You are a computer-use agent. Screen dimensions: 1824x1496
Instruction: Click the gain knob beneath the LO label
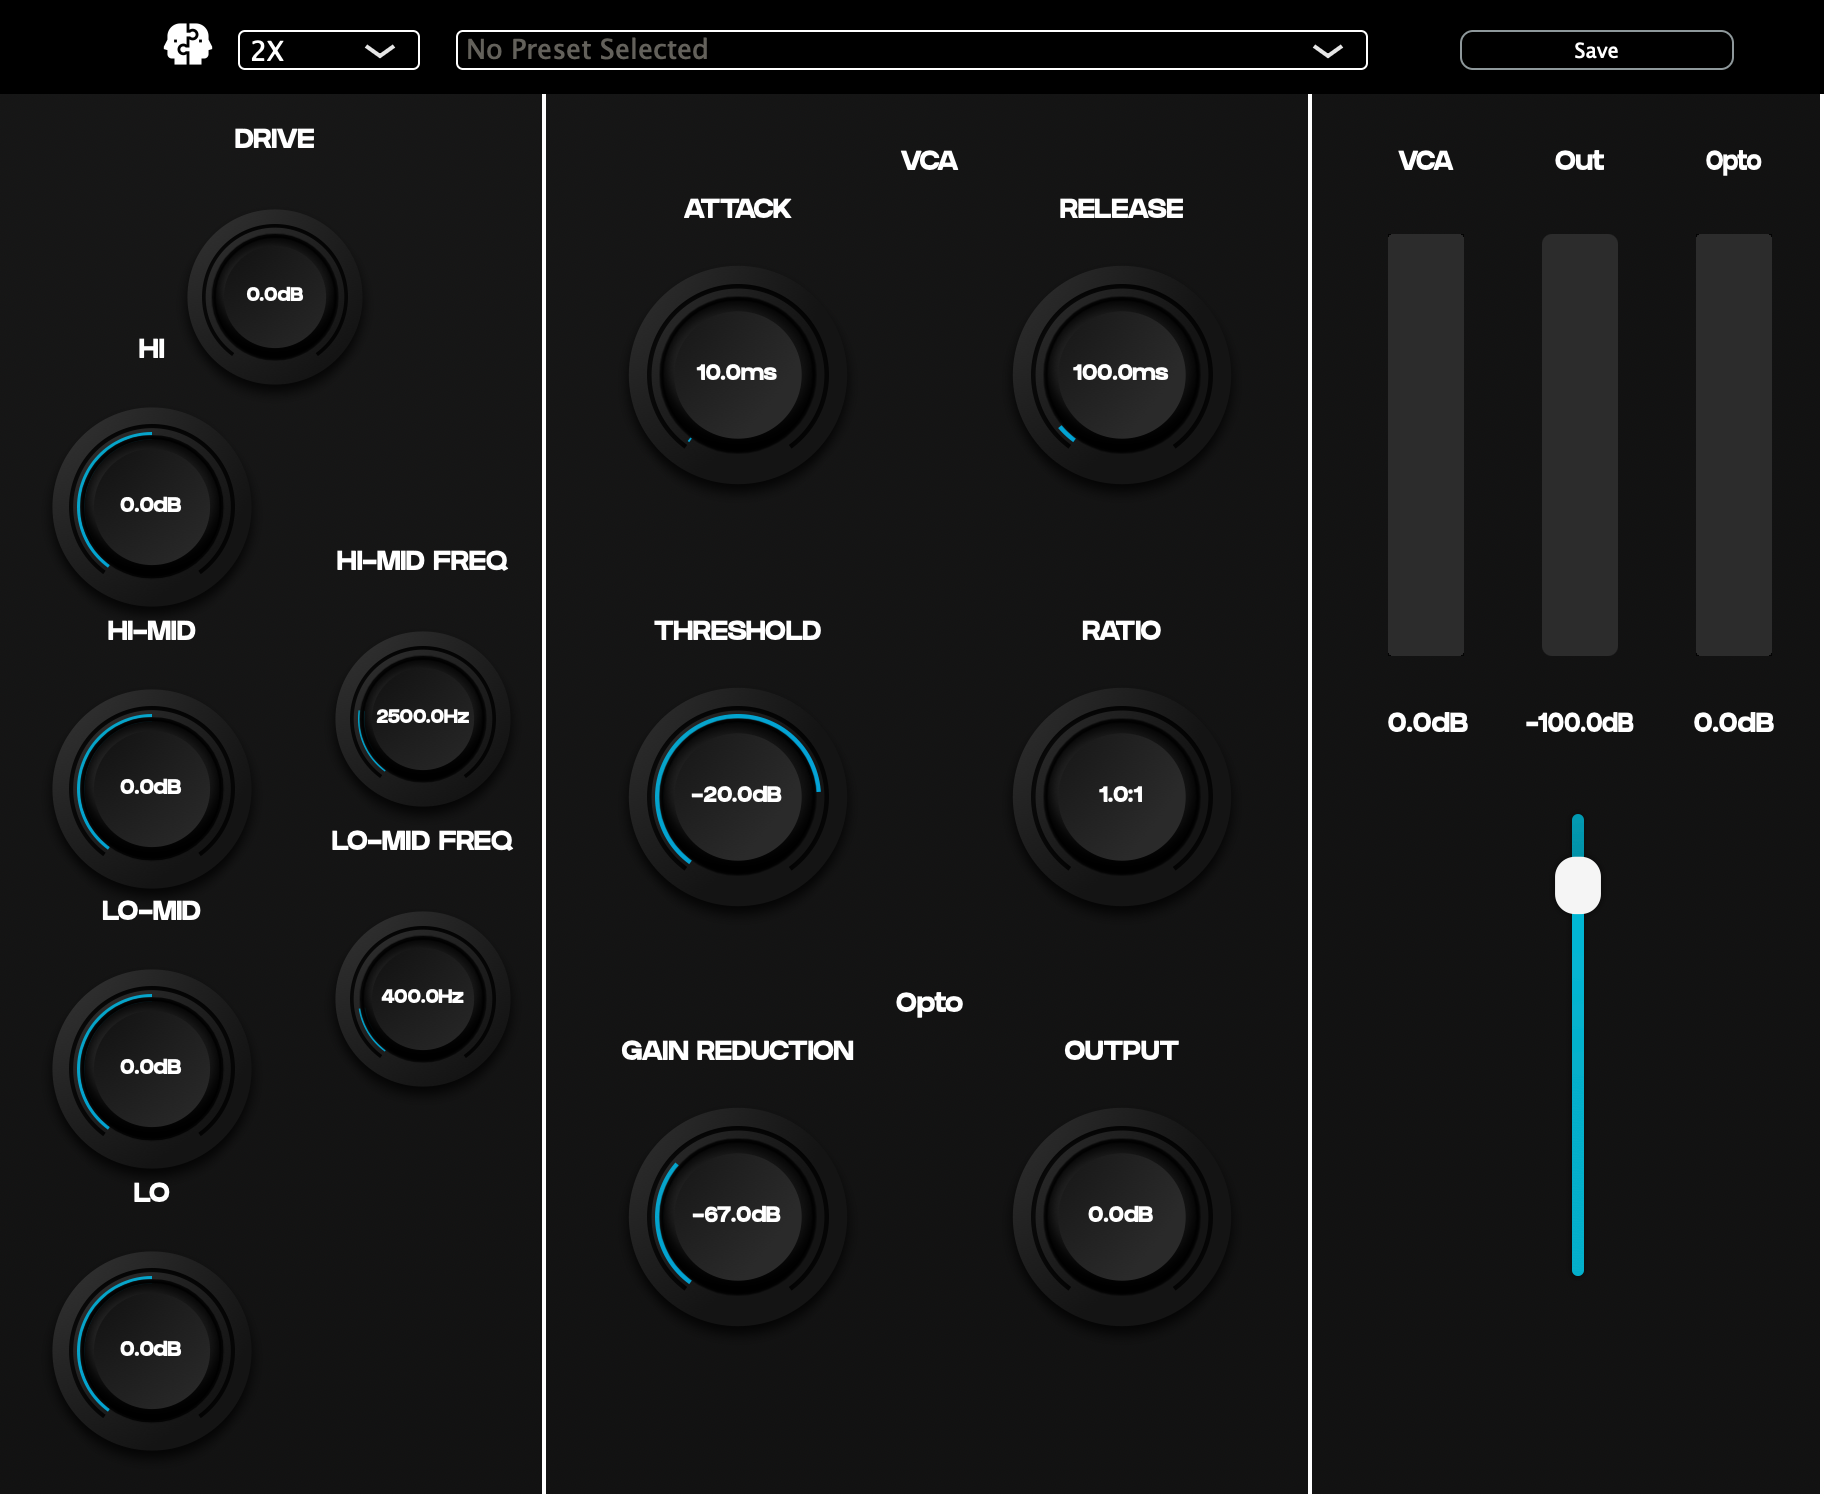click(x=151, y=1349)
